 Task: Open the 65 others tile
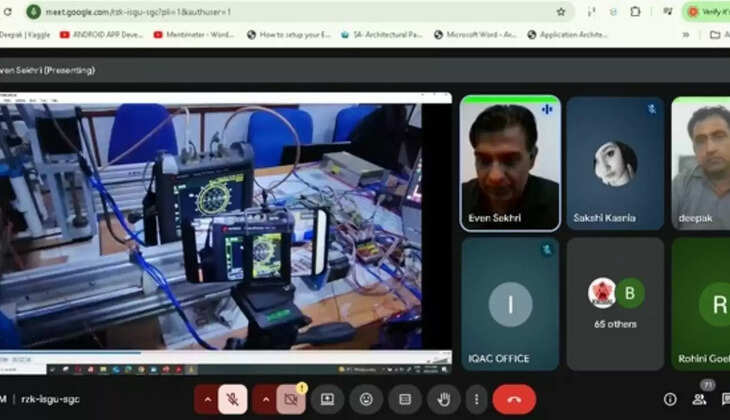(615, 304)
